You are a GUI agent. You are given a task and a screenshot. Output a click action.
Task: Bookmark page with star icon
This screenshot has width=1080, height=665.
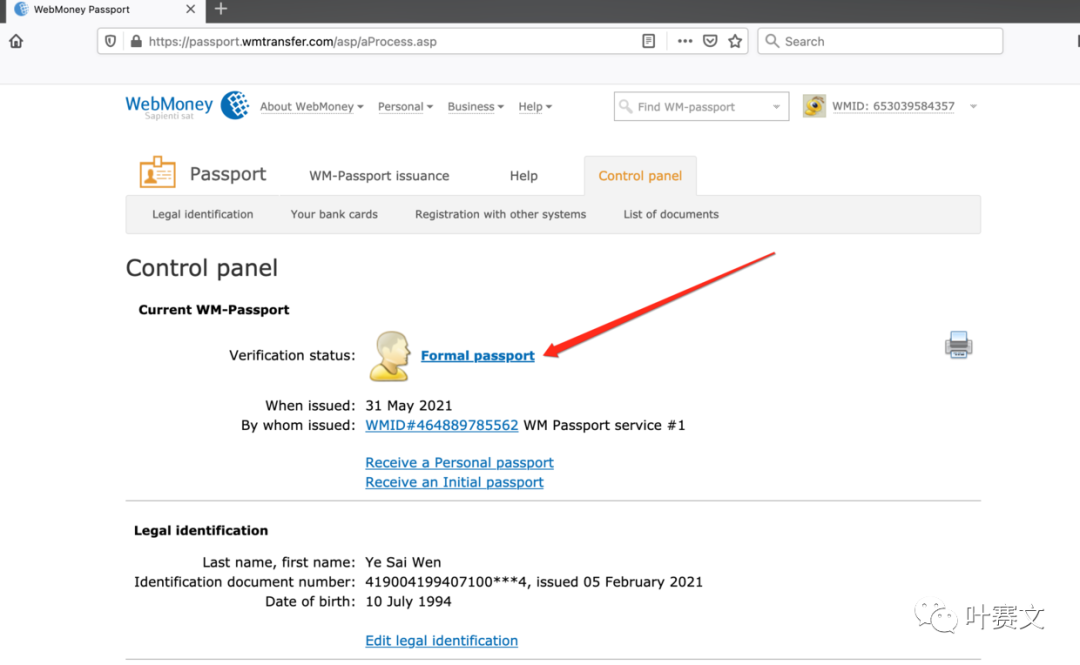click(736, 42)
